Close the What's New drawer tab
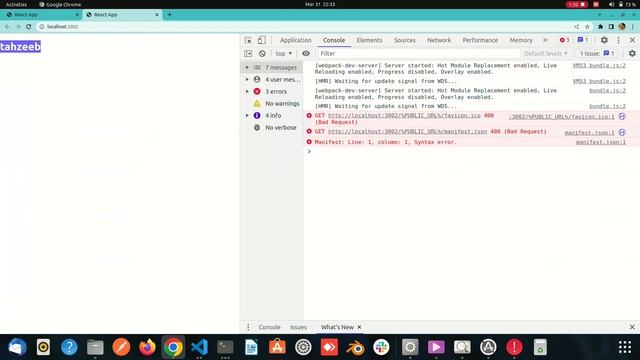This screenshot has width=640, height=360. pos(359,327)
